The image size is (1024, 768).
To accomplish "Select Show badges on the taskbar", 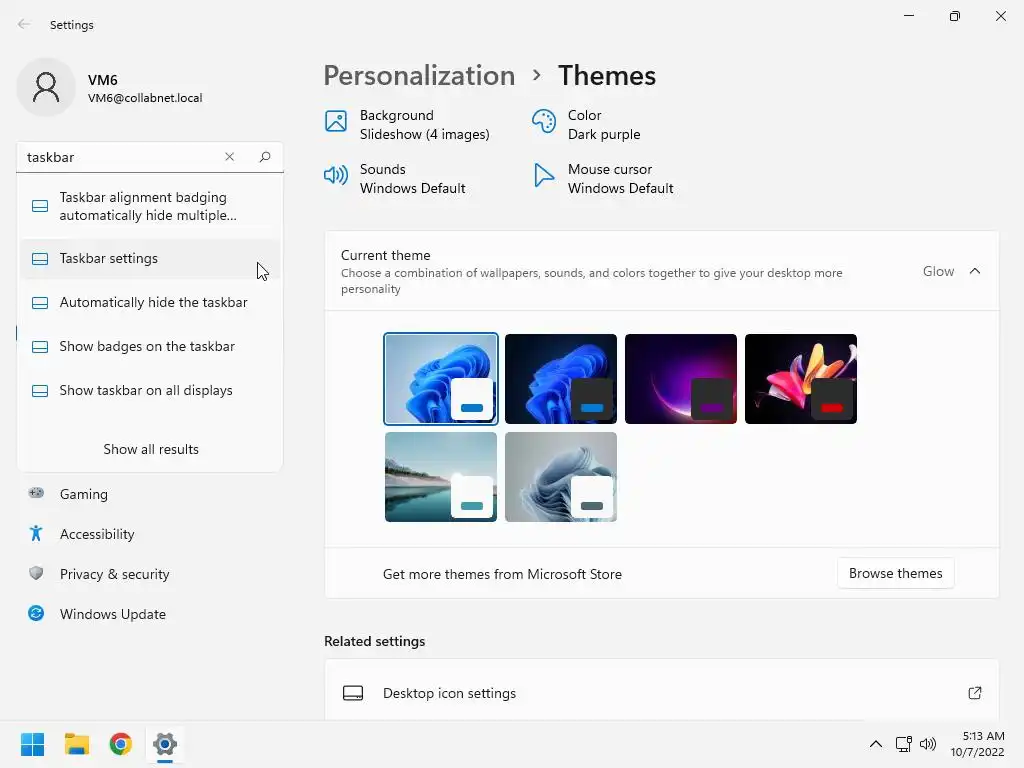I will [x=150, y=346].
